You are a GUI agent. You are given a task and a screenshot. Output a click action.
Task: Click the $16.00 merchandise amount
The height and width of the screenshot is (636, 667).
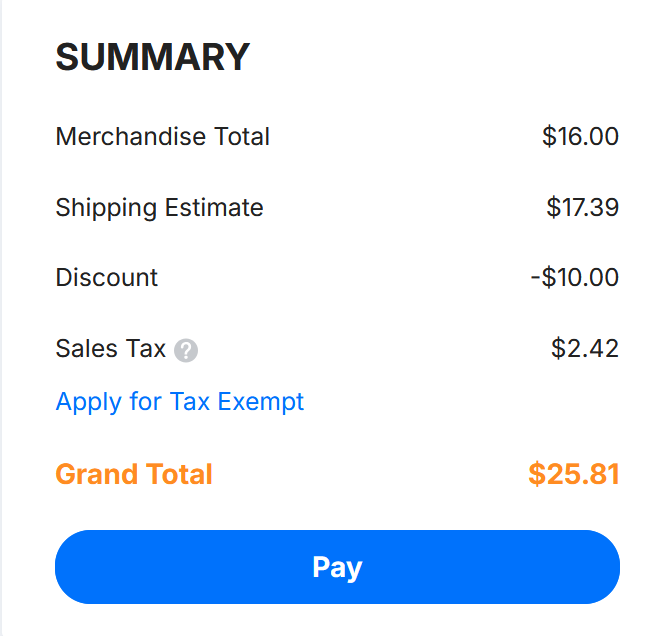point(580,137)
